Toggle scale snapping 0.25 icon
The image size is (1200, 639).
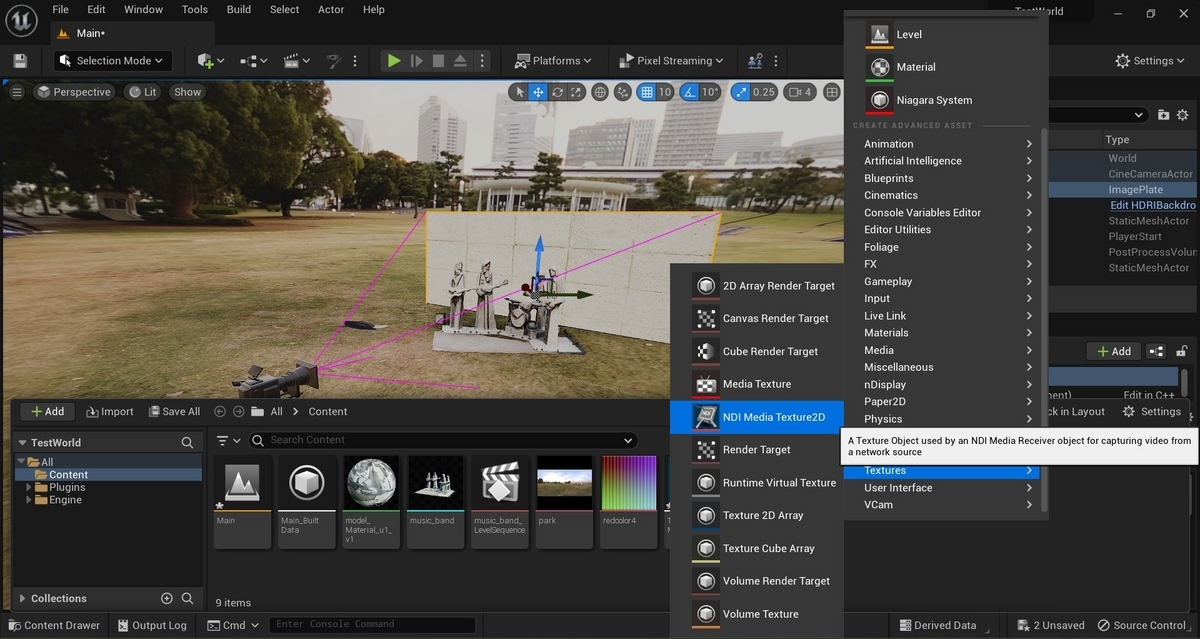pos(741,92)
